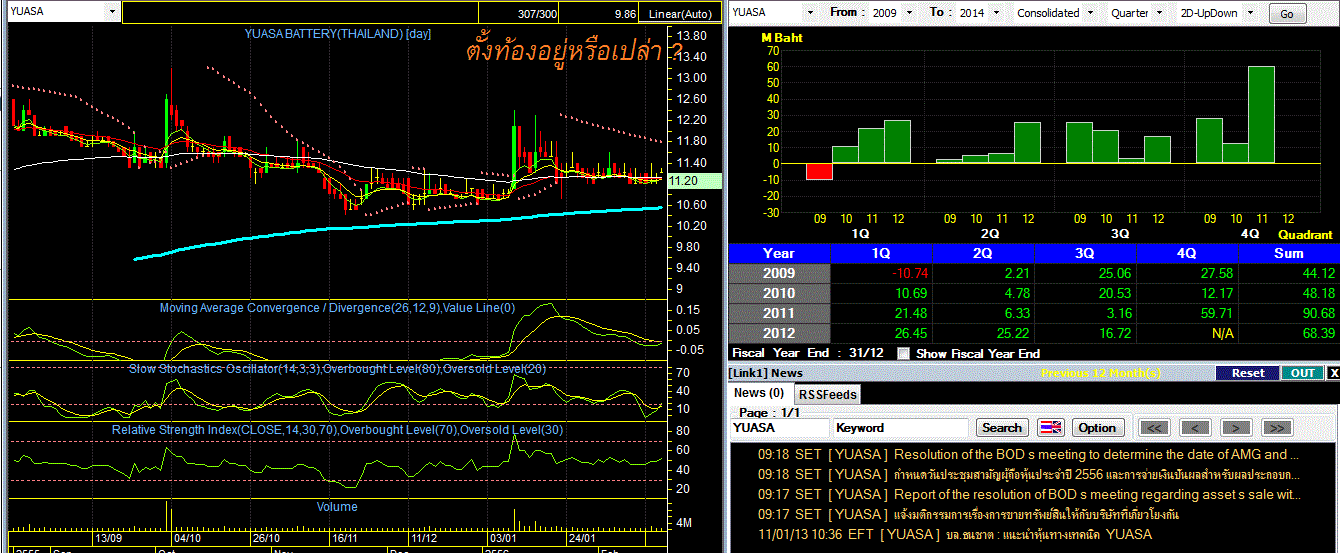Jump to first news page with << button
1340x553 pixels.
(x=1155, y=428)
